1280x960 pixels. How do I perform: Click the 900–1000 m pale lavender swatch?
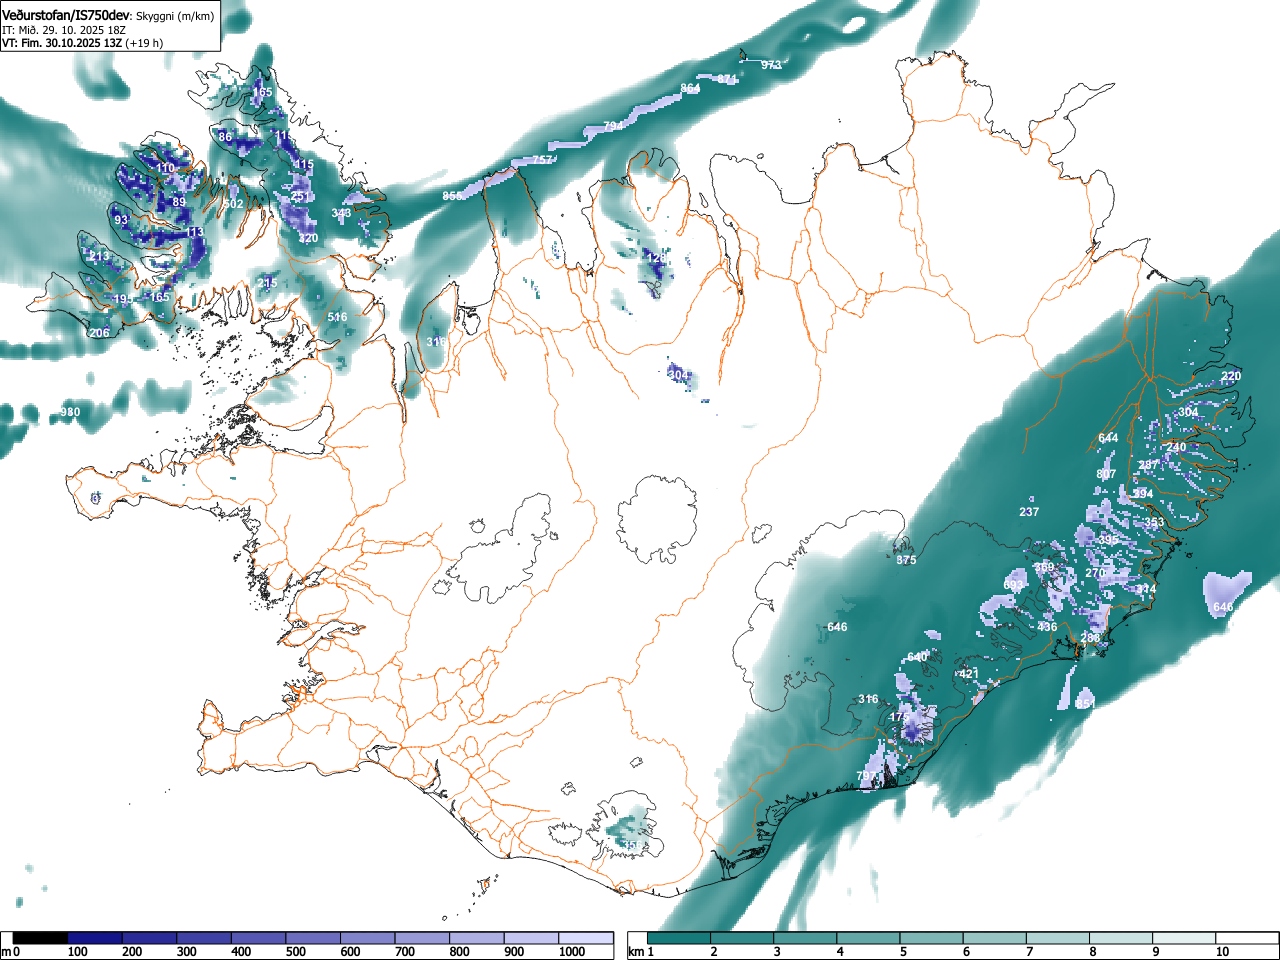coord(531,938)
